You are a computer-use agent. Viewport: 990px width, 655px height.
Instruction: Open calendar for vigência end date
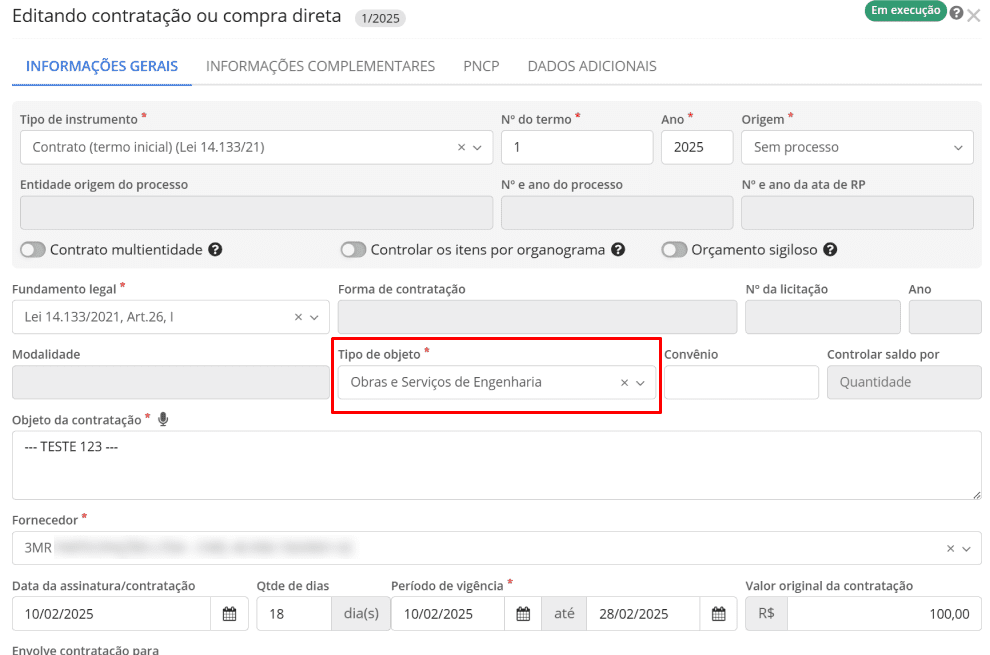coord(718,614)
